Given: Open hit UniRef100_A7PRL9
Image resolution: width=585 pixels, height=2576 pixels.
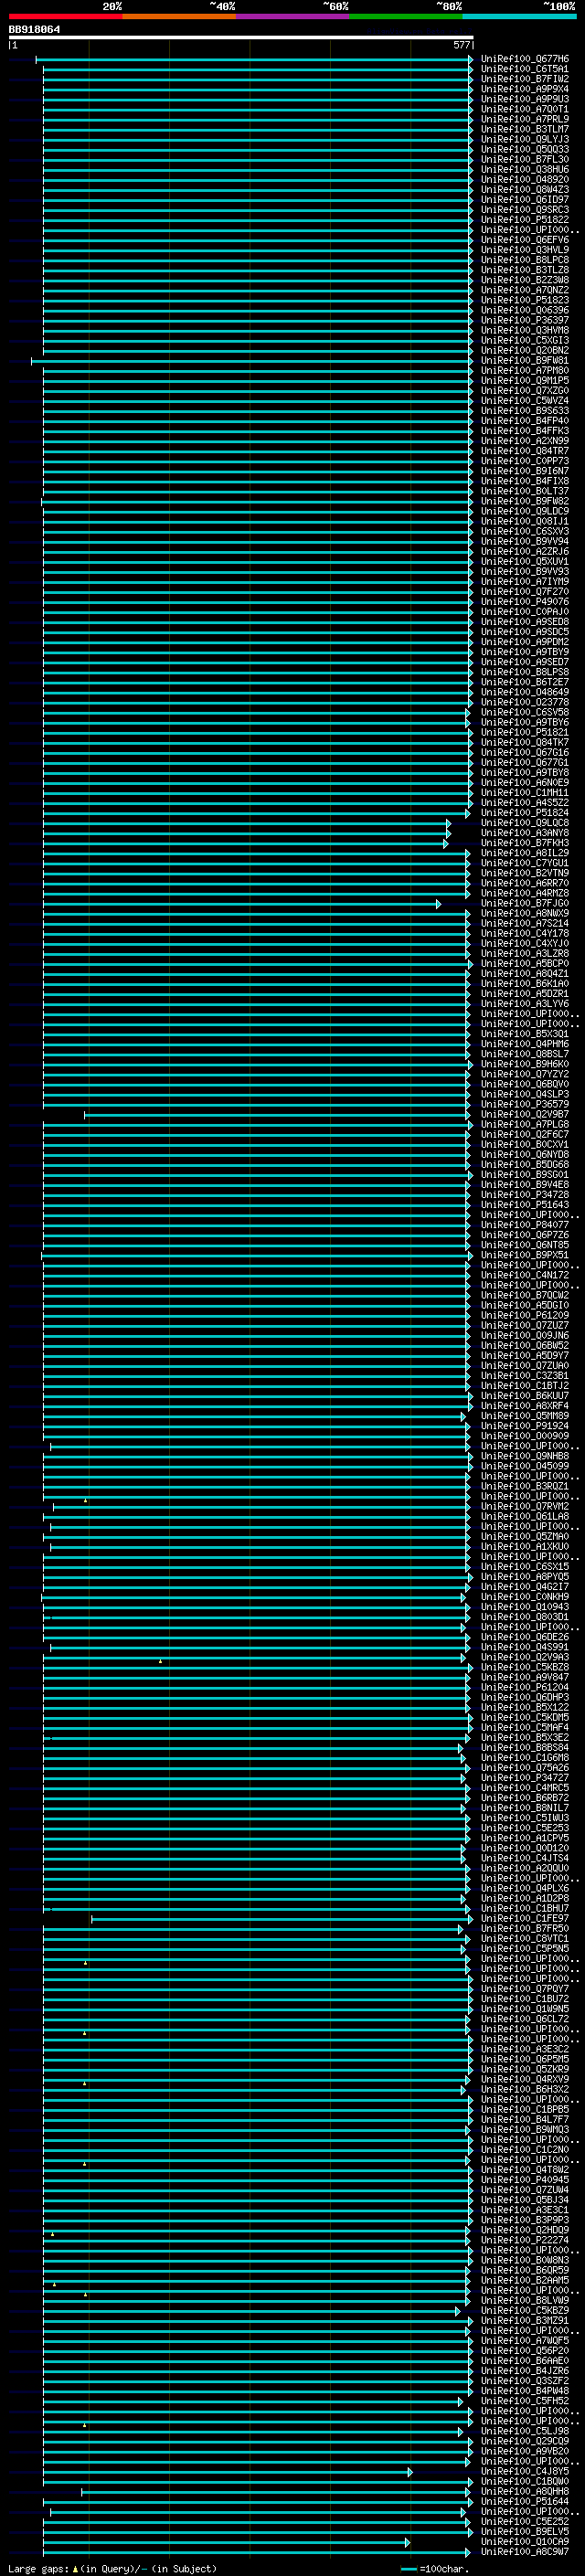Looking at the screenshot, I should click(525, 120).
